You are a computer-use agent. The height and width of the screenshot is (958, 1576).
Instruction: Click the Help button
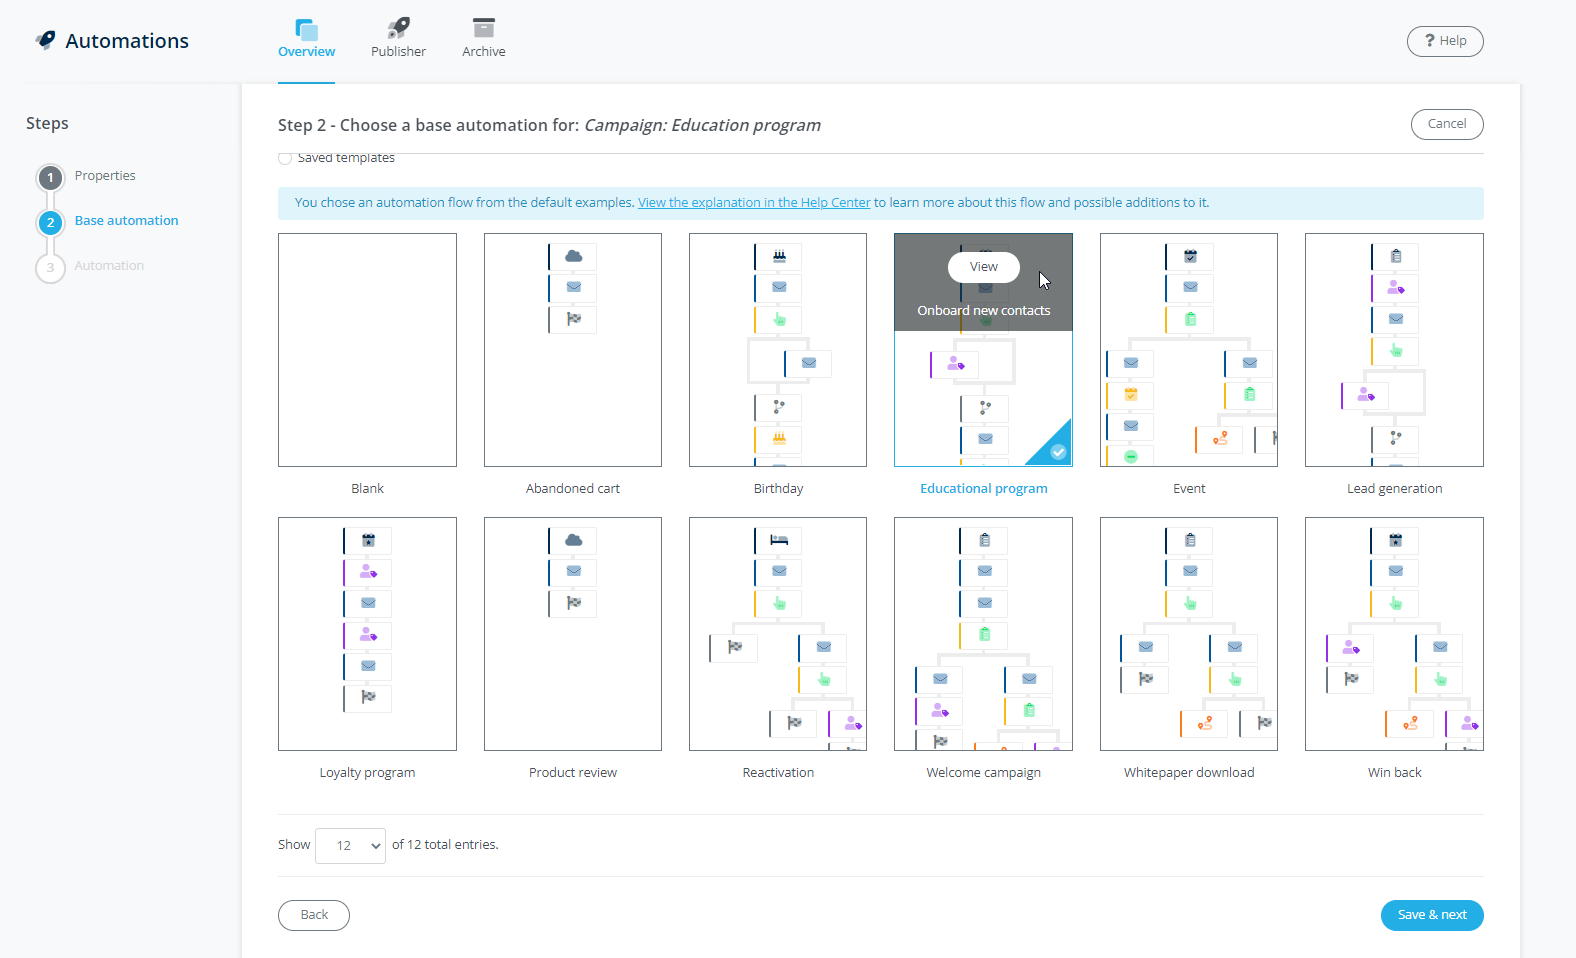tap(1444, 41)
